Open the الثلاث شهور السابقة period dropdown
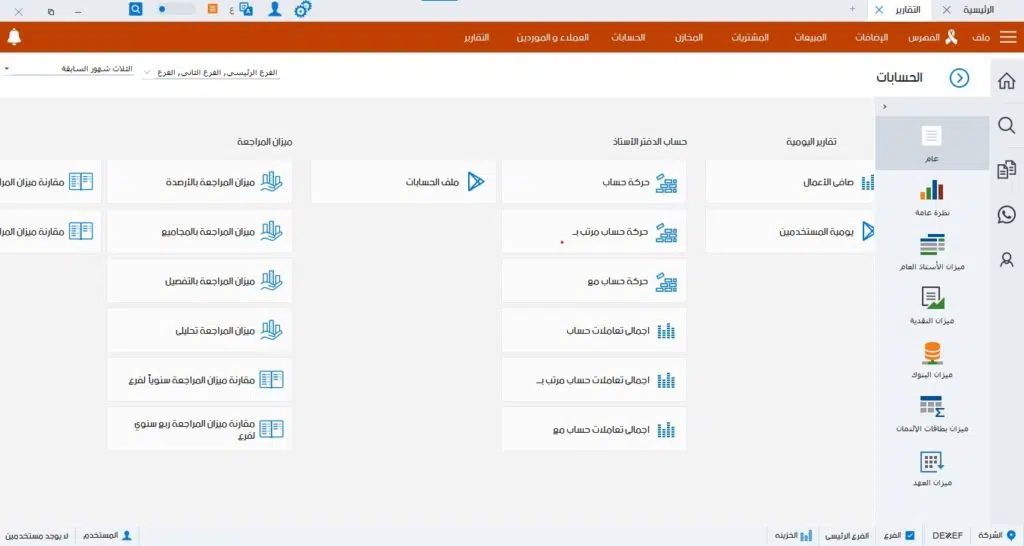Image resolution: width=1024 pixels, height=546 pixels. click(8, 69)
